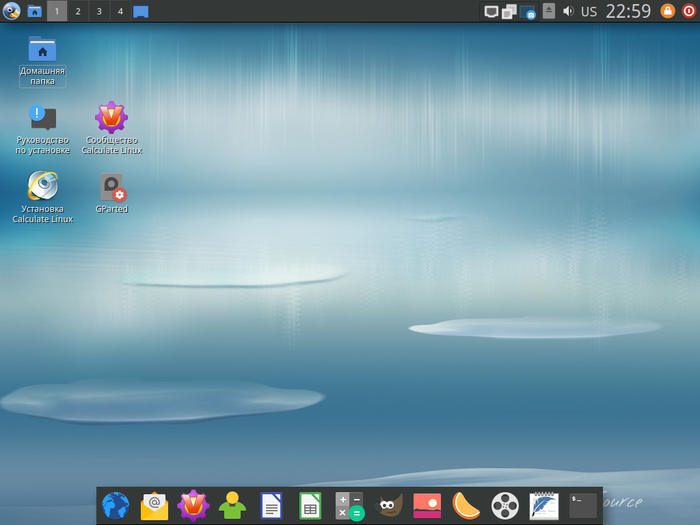Open the mail client envelope in dock

click(x=154, y=506)
